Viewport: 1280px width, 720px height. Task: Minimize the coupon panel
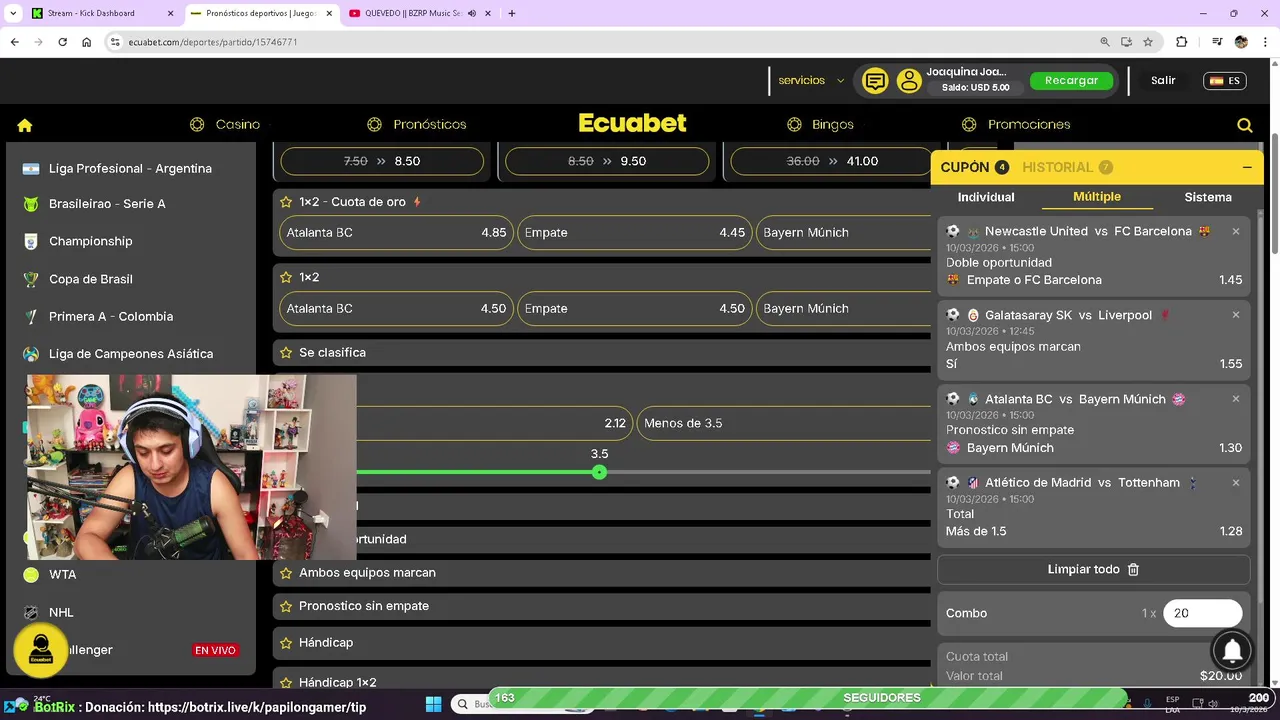[1247, 167]
